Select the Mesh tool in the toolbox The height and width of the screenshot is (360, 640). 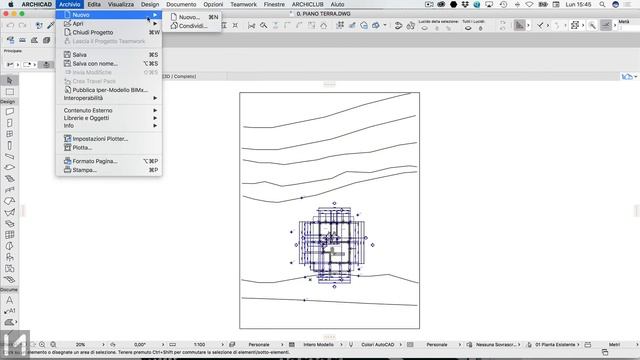(x=10, y=280)
